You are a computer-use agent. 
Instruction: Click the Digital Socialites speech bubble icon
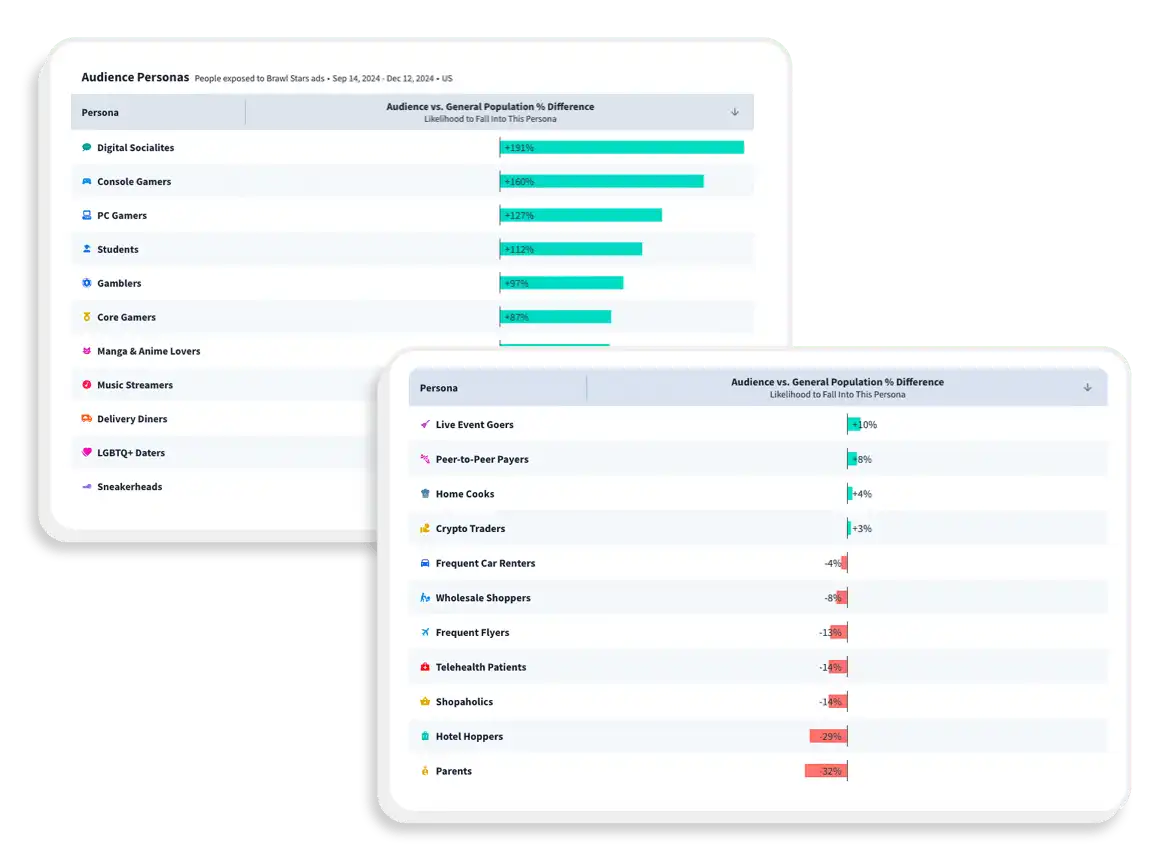(x=87, y=147)
